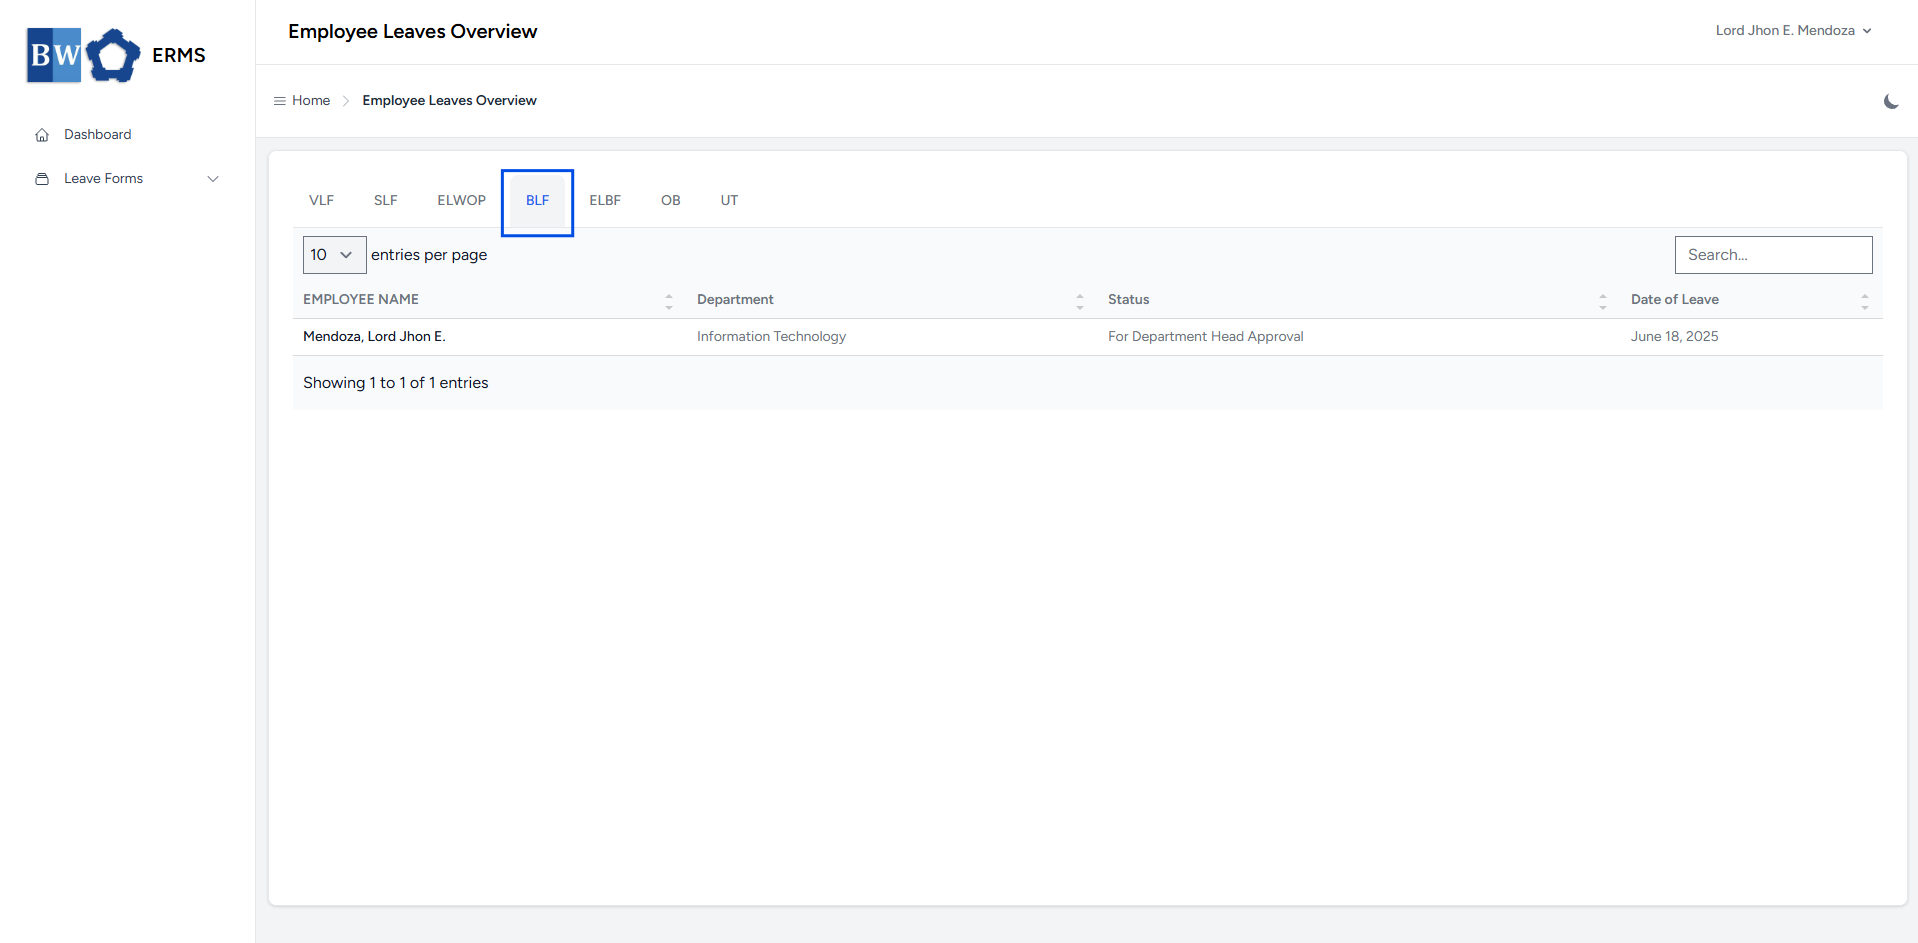Image resolution: width=1918 pixels, height=943 pixels.
Task: Switch to the SLF tab
Action: (x=385, y=201)
